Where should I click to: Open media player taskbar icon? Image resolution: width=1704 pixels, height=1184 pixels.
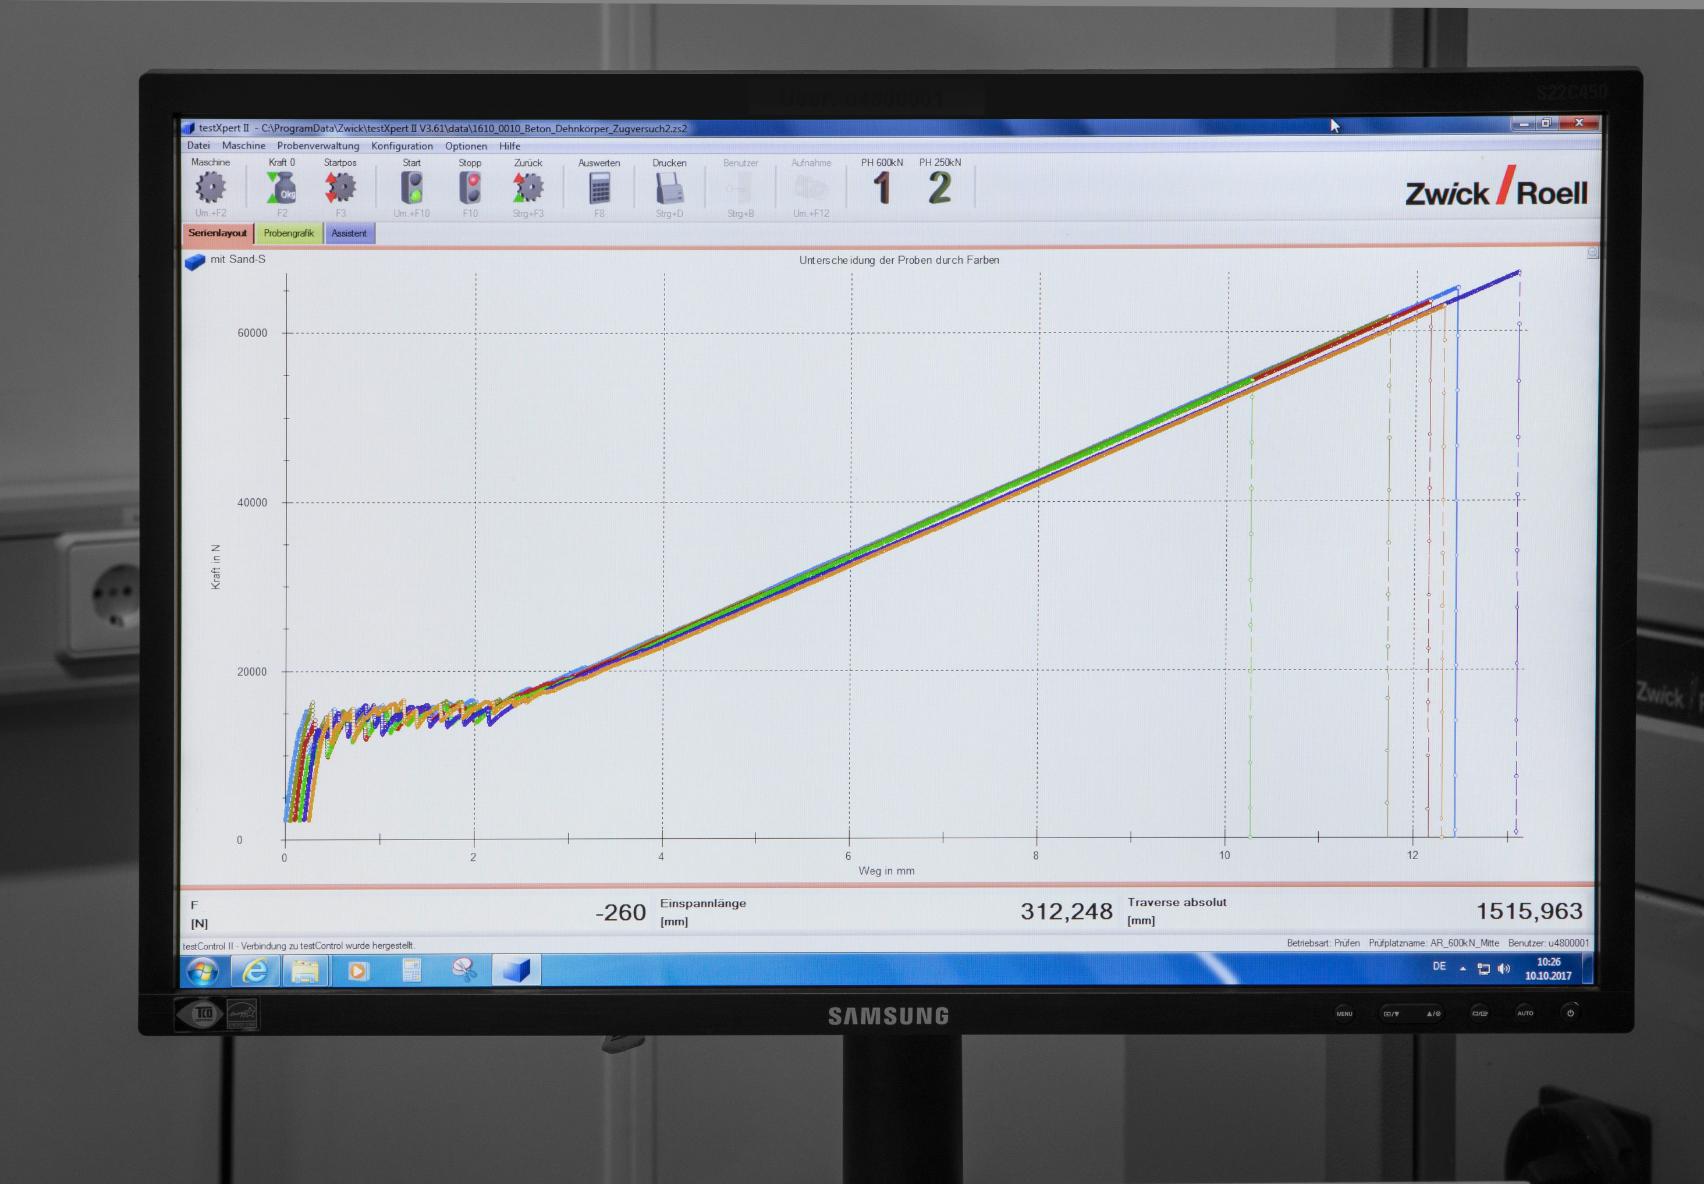pyautogui.click(x=358, y=970)
